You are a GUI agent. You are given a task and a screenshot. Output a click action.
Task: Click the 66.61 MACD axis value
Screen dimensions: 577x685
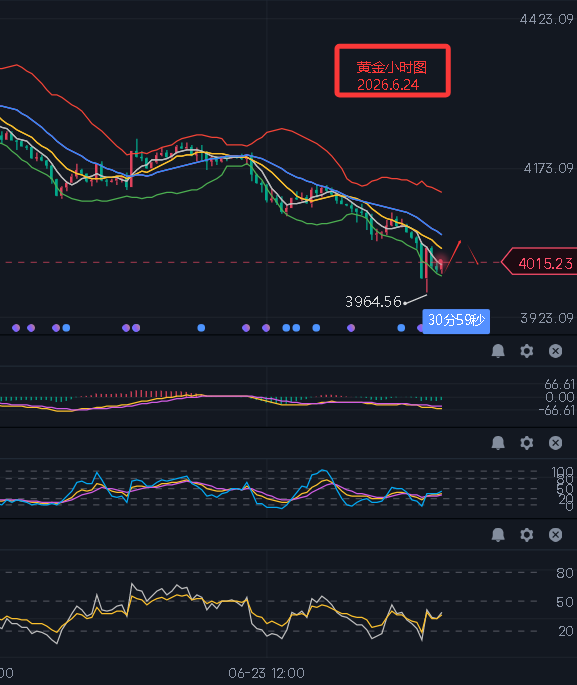tap(559, 384)
